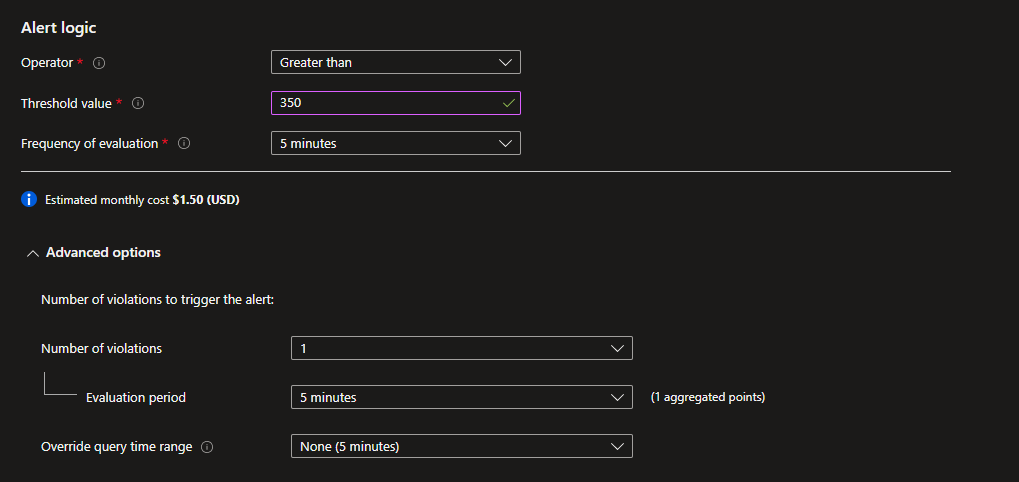Click the Frequency of evaluation info icon
Image resolution: width=1019 pixels, height=482 pixels.
pos(184,144)
